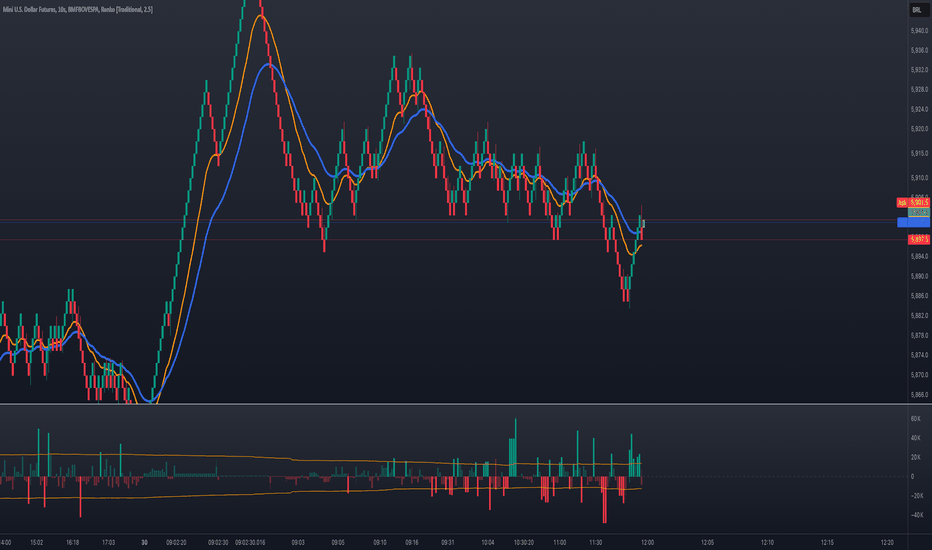Click the 17:03 time axis label
This screenshot has height=550, width=932.
pyautogui.click(x=109, y=542)
